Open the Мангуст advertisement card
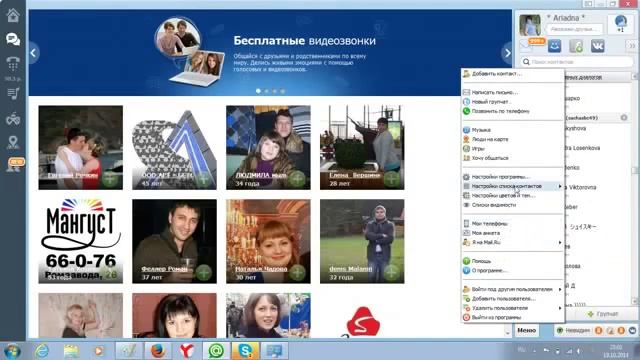This screenshot has height=360, width=640. pyautogui.click(x=80, y=241)
